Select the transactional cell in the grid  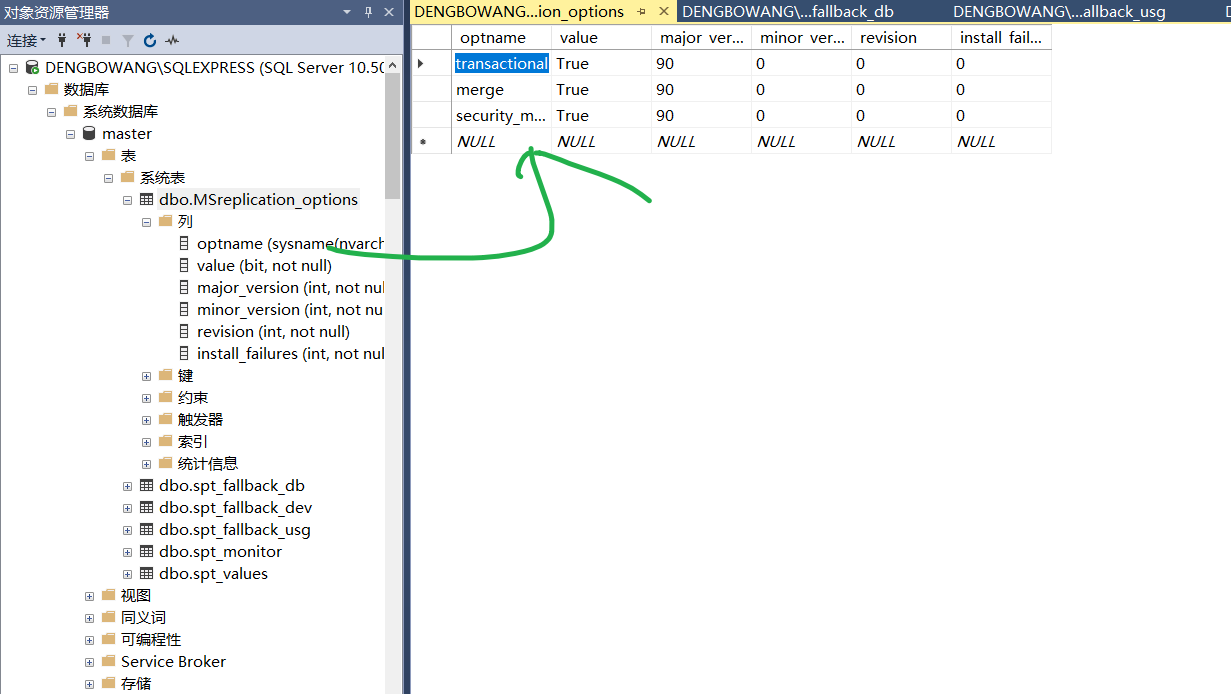(501, 63)
